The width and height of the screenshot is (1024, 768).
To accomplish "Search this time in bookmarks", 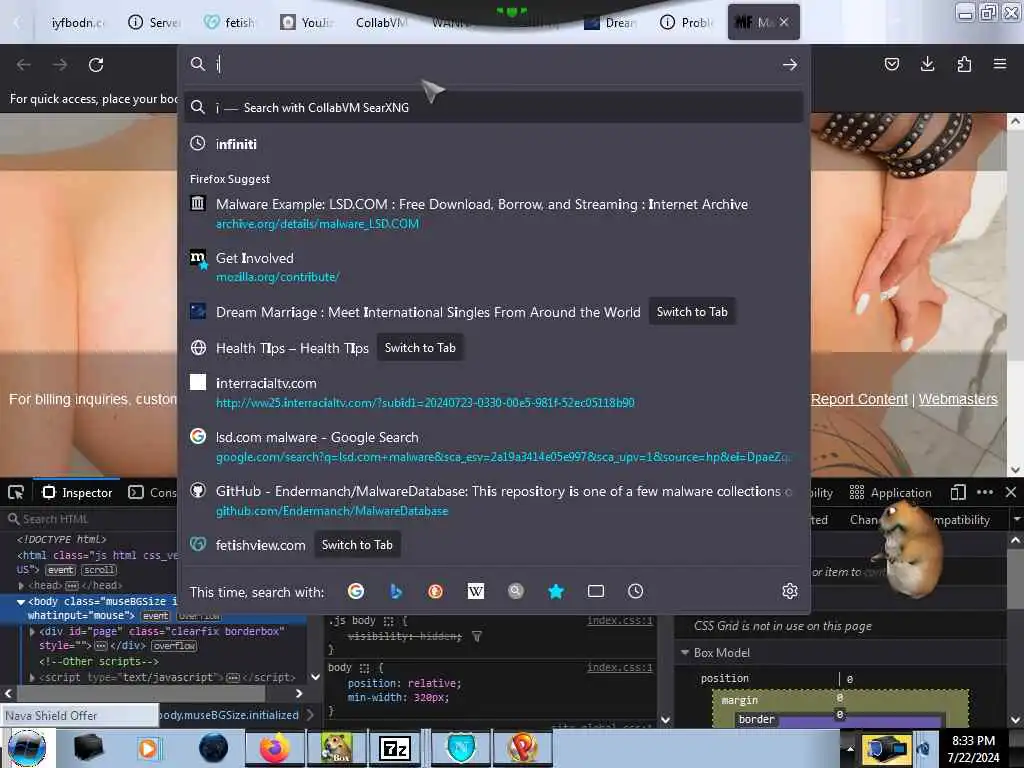I will 556,592.
